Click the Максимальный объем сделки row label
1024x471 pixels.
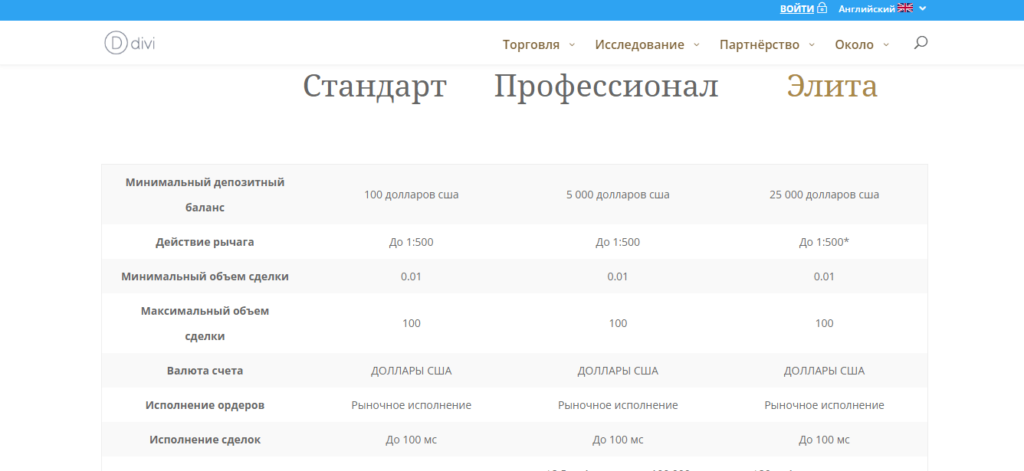point(205,323)
